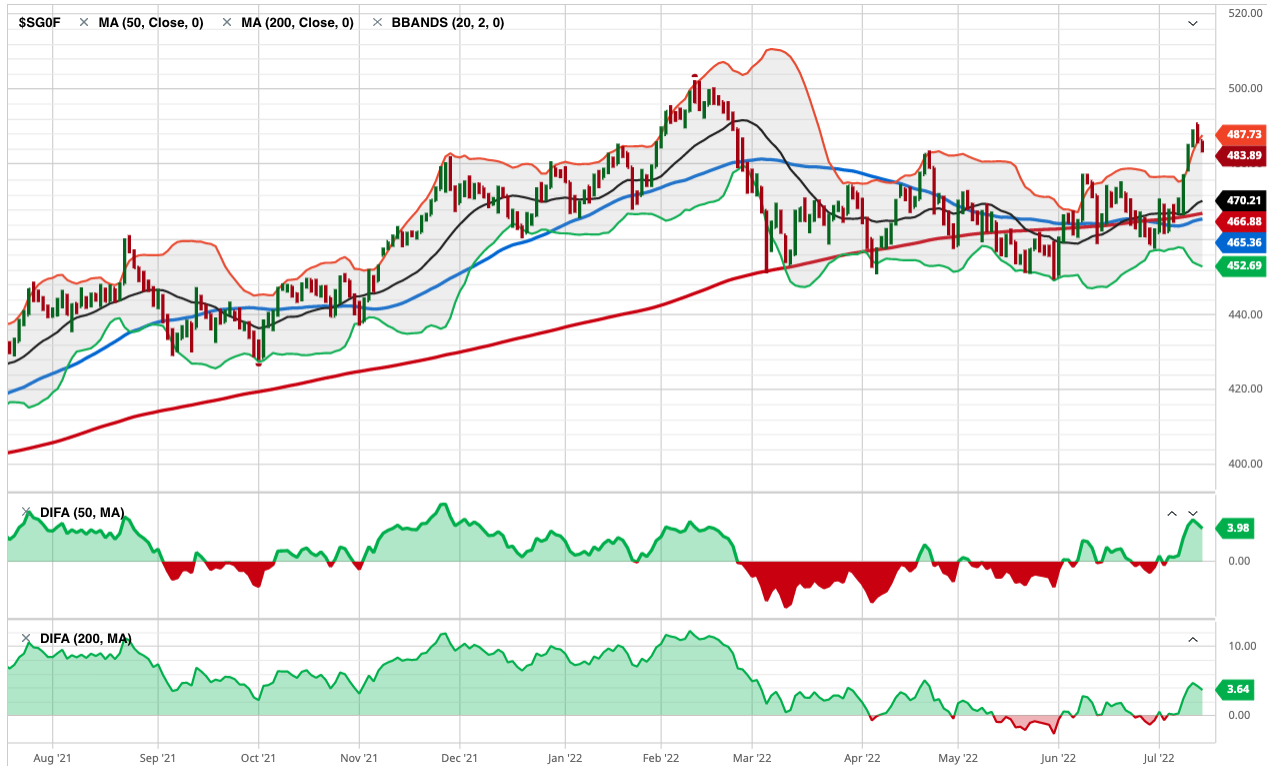Image resolution: width=1269 pixels, height=766 pixels.
Task: Close the DIFA (200, MA) indicator panel
Action: click(x=26, y=638)
